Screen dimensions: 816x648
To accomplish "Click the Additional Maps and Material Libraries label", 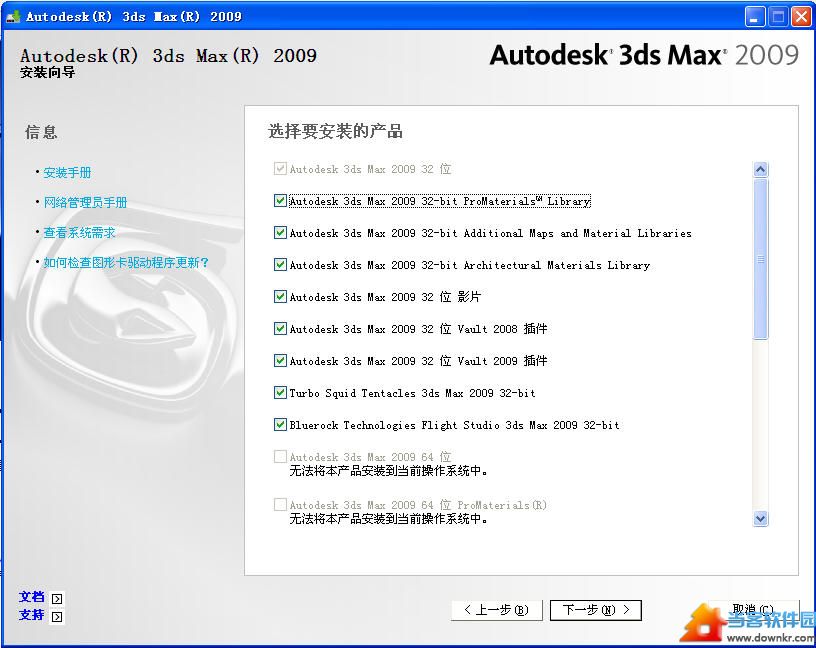I will pyautogui.click(x=490, y=233).
